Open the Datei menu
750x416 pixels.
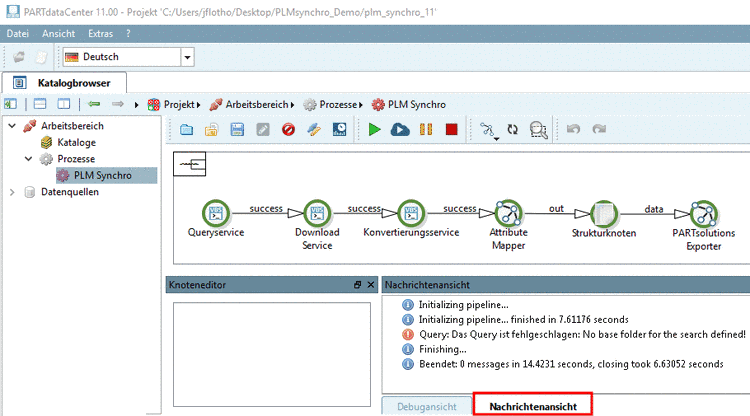pos(18,33)
